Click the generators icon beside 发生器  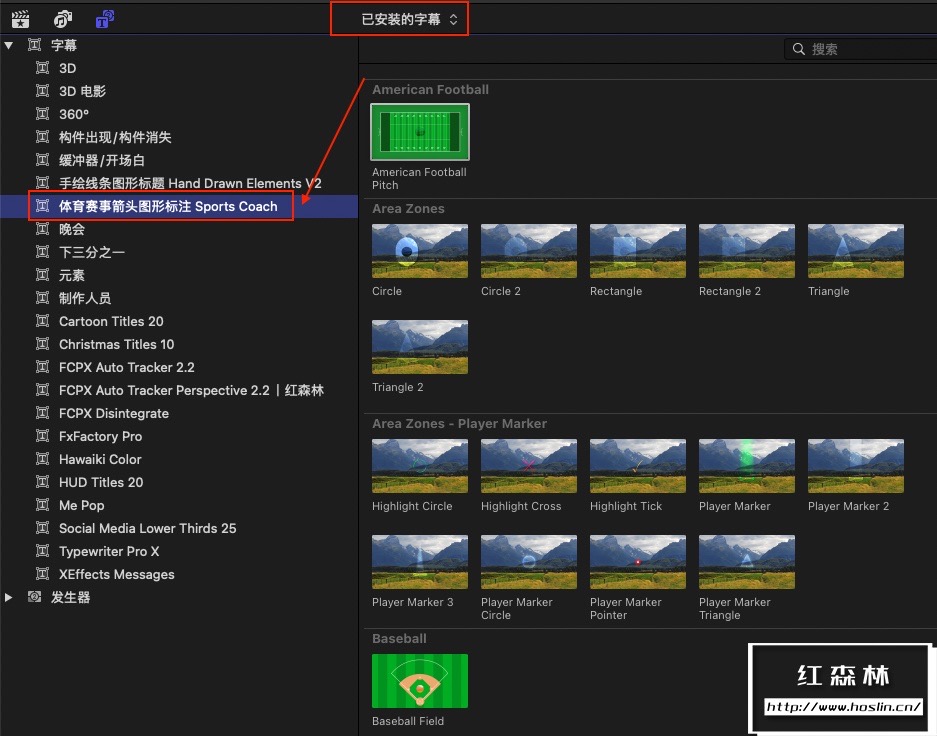coord(35,596)
